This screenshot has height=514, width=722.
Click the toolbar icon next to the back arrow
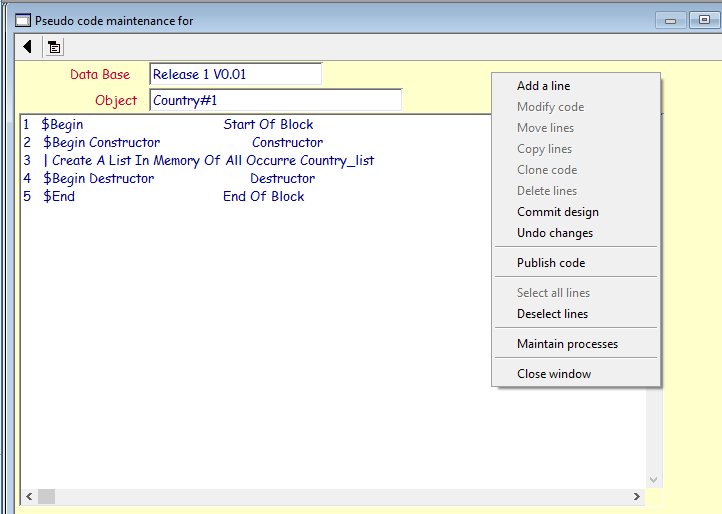click(x=54, y=46)
